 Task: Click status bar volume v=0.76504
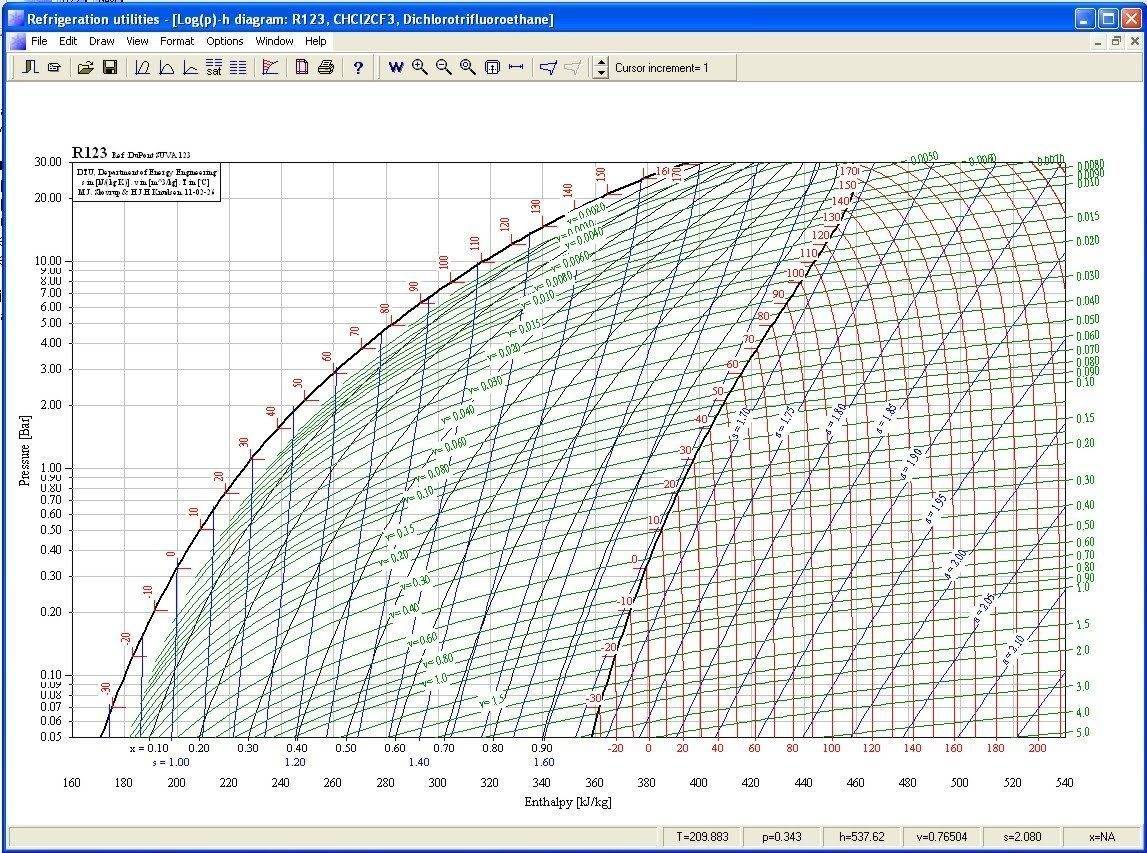click(941, 837)
